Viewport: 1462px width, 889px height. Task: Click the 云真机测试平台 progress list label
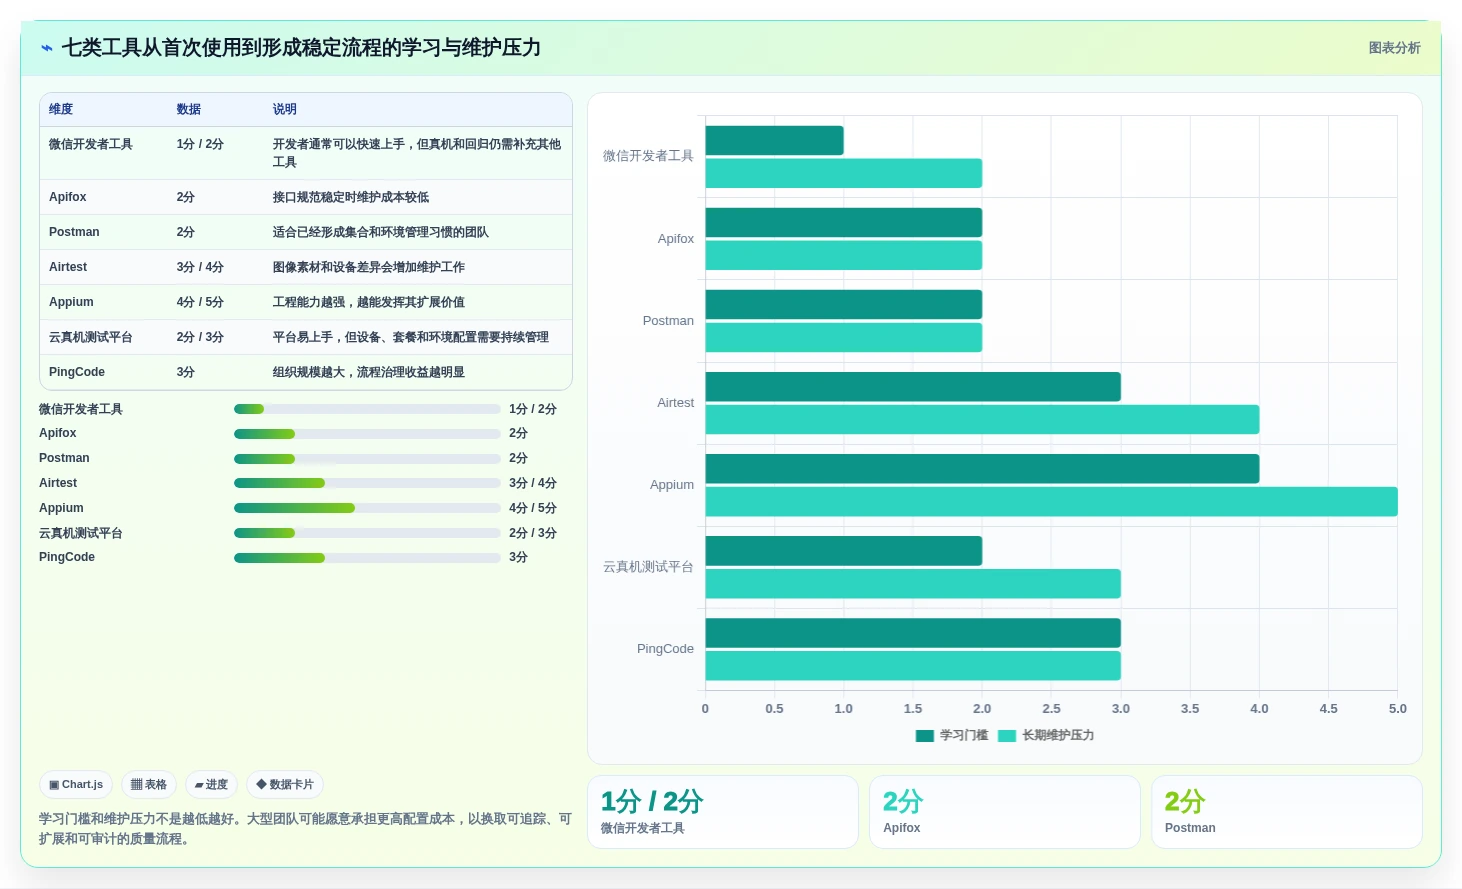point(81,533)
